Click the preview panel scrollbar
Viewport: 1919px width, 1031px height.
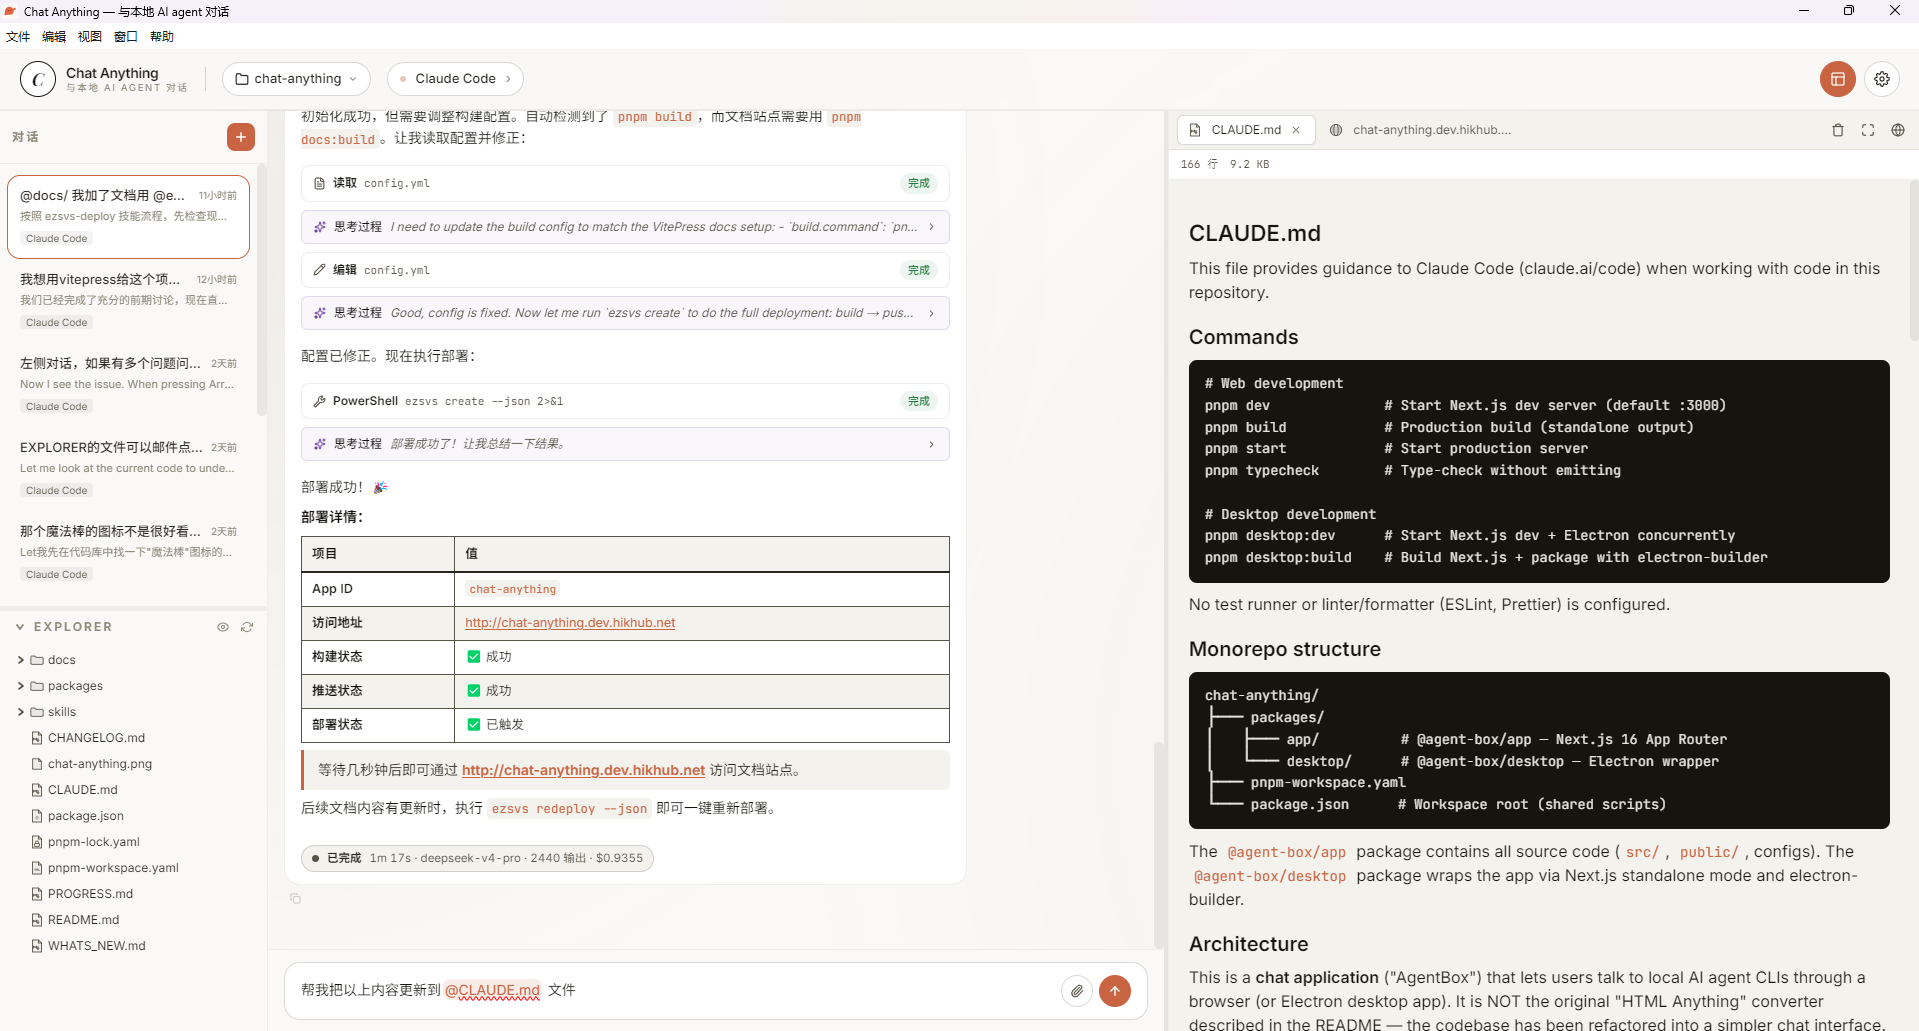pyautogui.click(x=1914, y=260)
